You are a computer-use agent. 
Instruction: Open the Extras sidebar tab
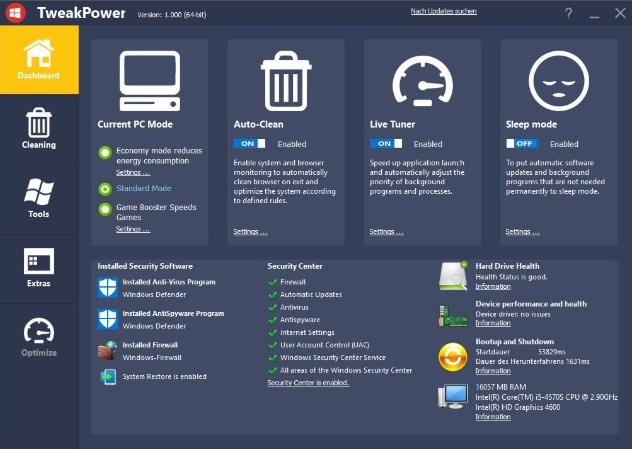click(39, 268)
